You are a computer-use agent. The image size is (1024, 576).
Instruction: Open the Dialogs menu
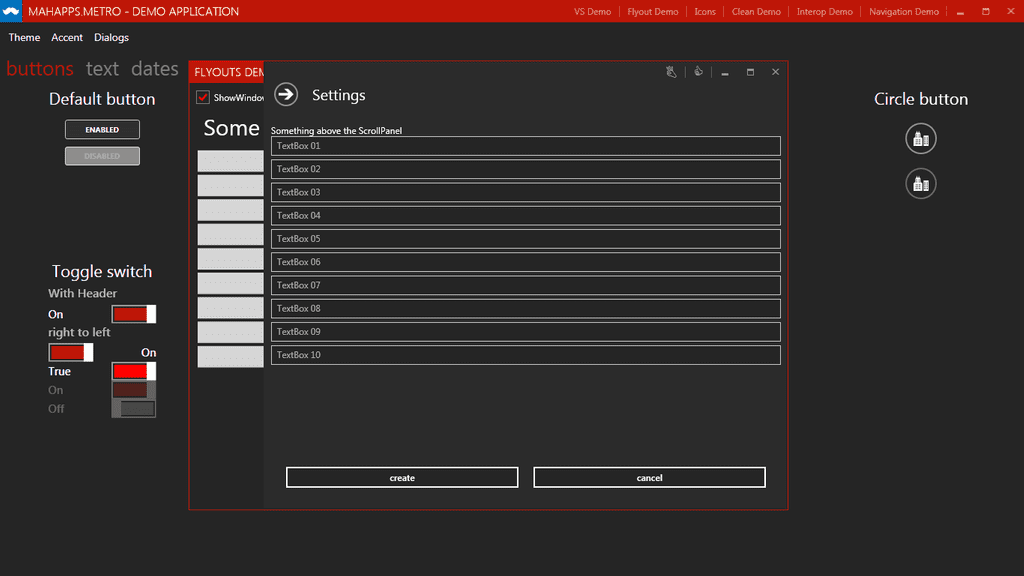(111, 37)
